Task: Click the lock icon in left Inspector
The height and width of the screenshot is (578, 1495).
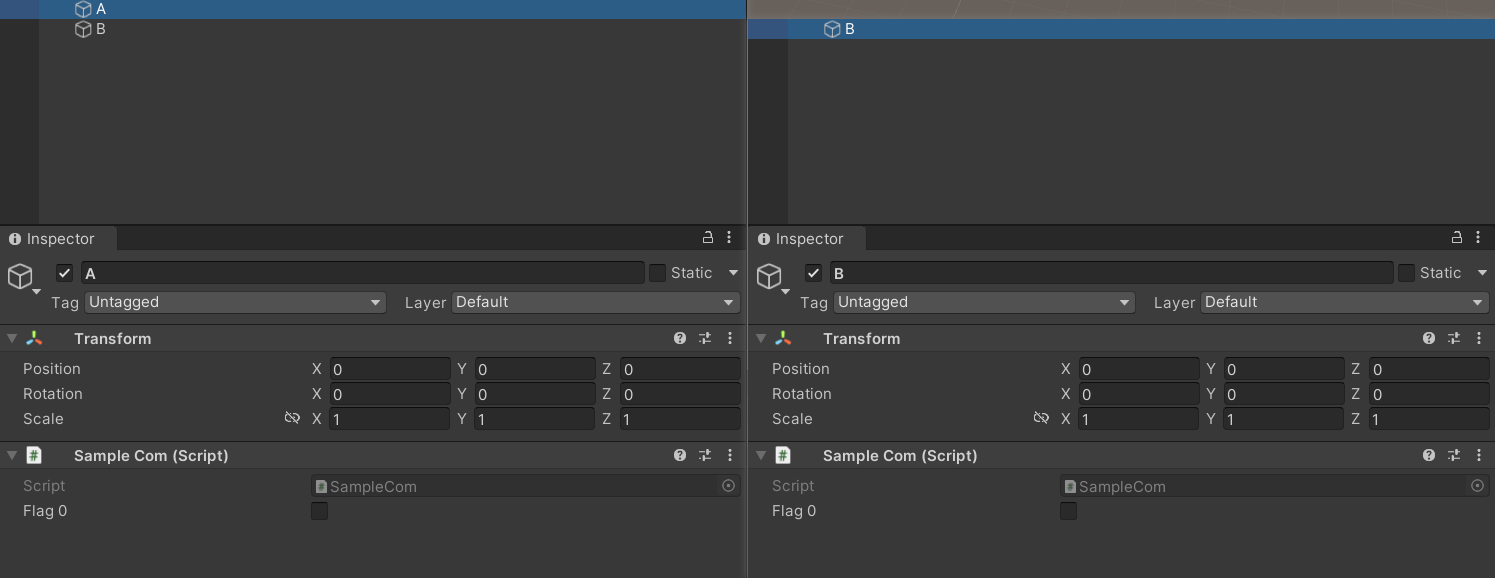Action: (x=708, y=238)
